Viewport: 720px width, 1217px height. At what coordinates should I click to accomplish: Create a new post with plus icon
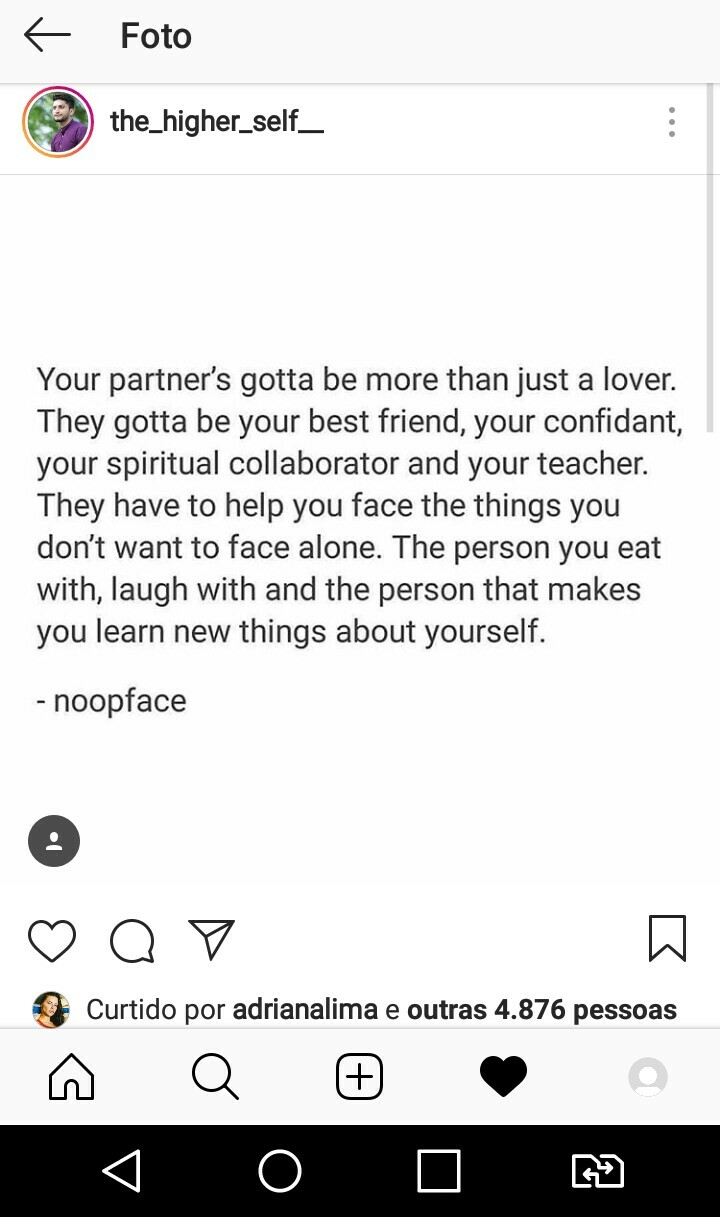click(x=359, y=1077)
